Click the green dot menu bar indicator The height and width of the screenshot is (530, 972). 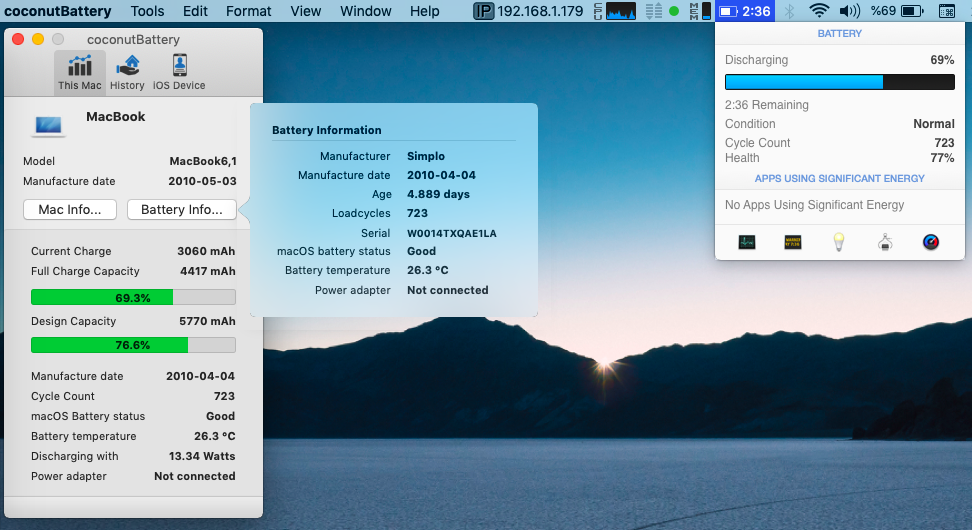[674, 11]
